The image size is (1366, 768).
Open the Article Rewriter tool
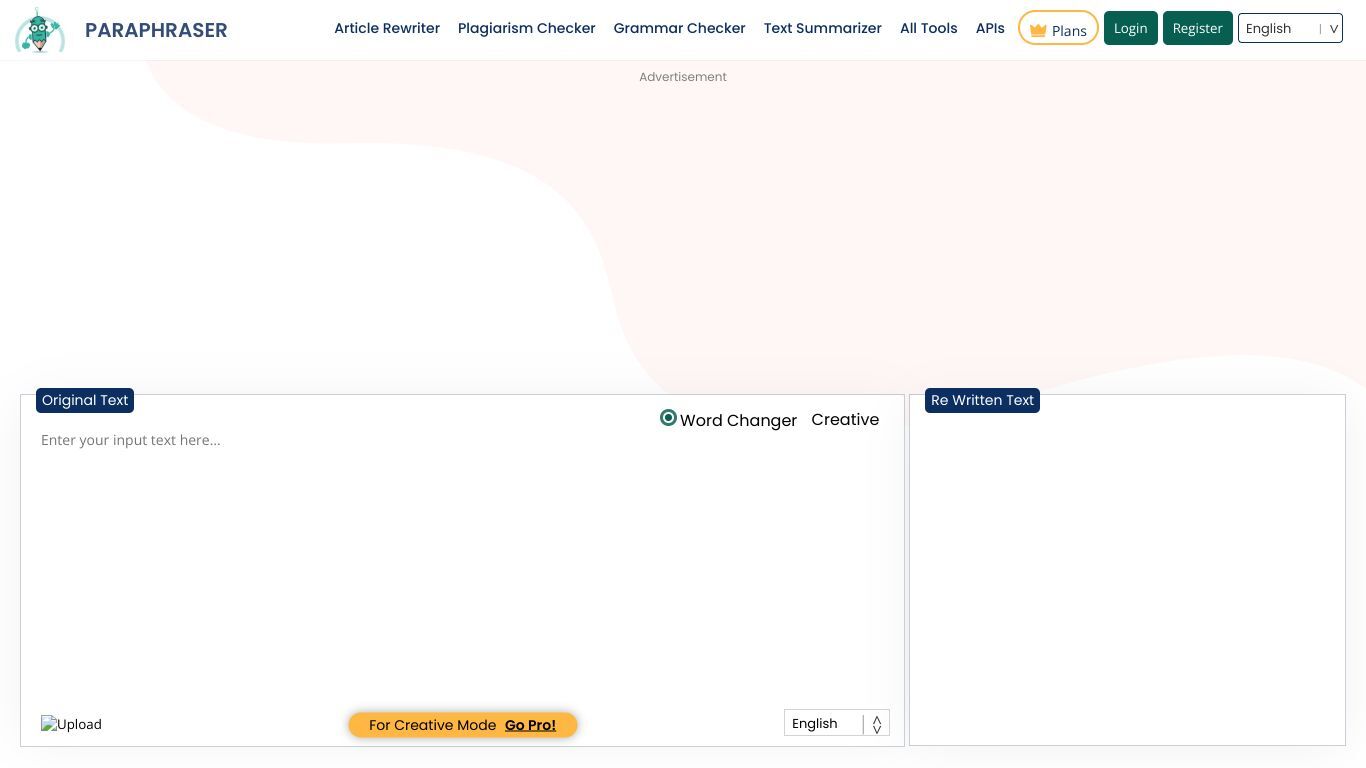click(387, 28)
